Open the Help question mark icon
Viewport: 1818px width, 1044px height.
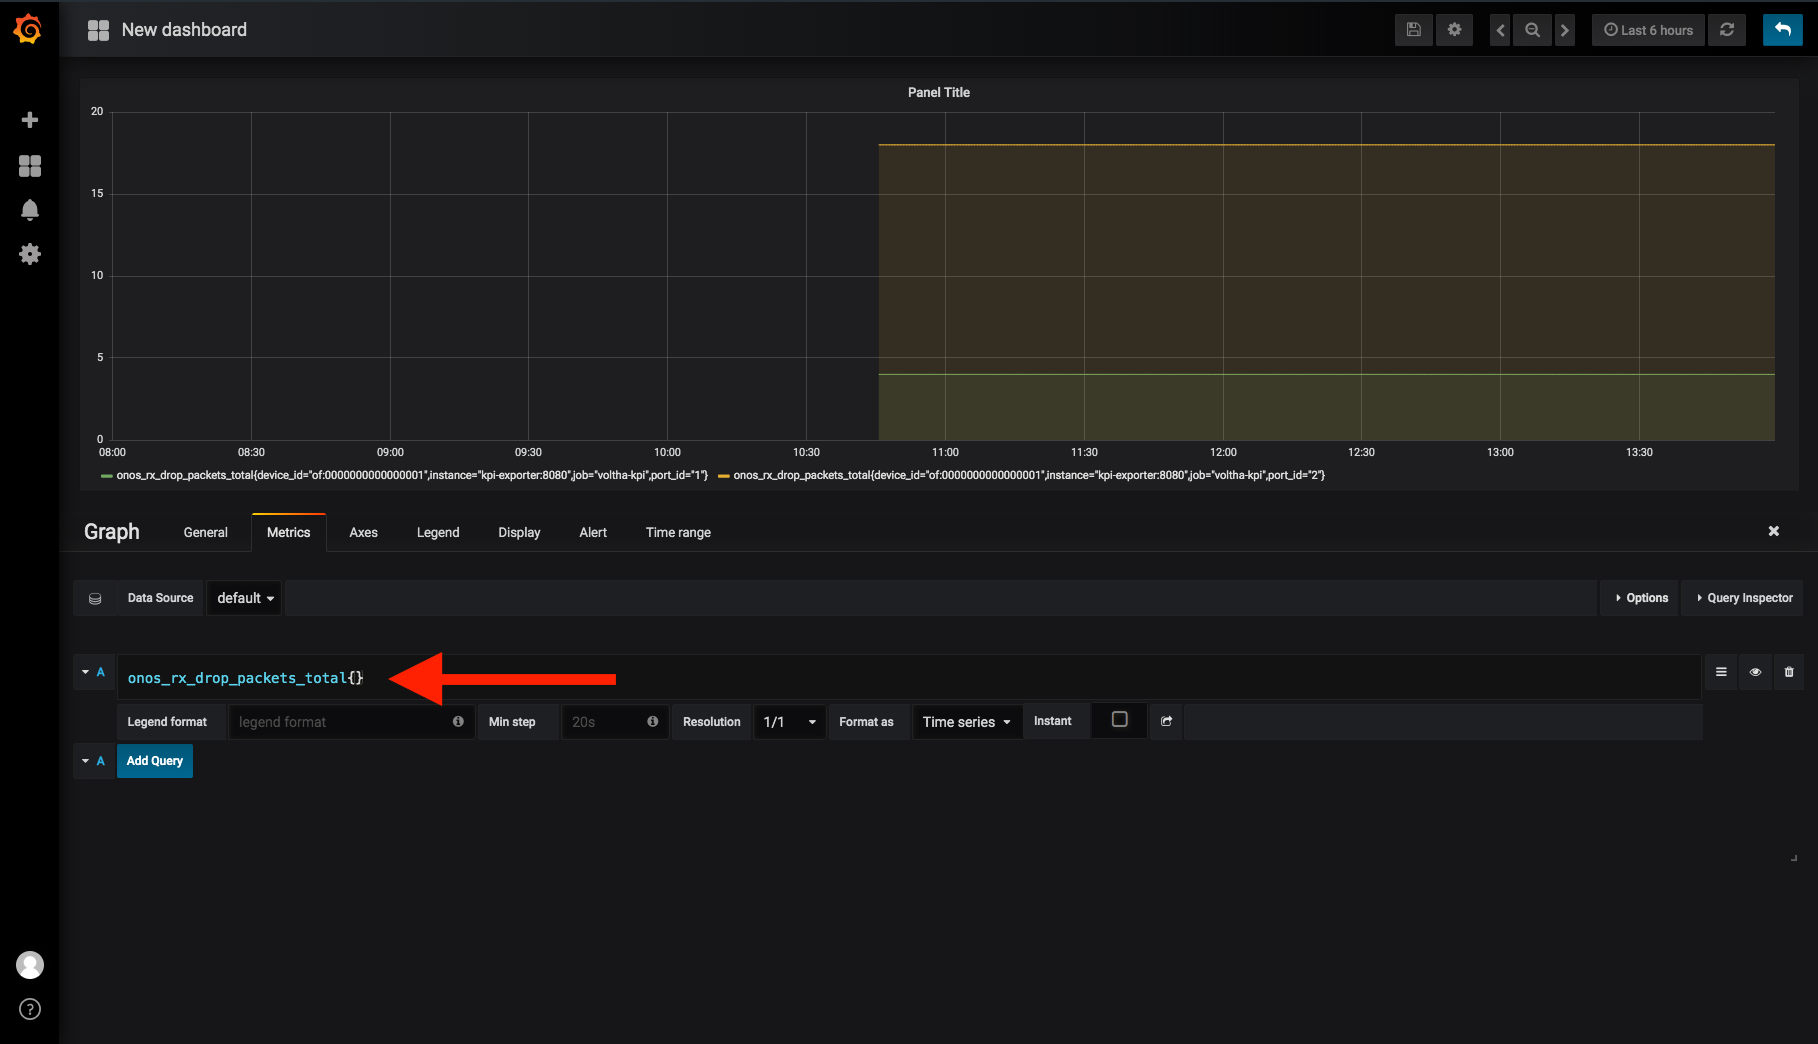(30, 1009)
